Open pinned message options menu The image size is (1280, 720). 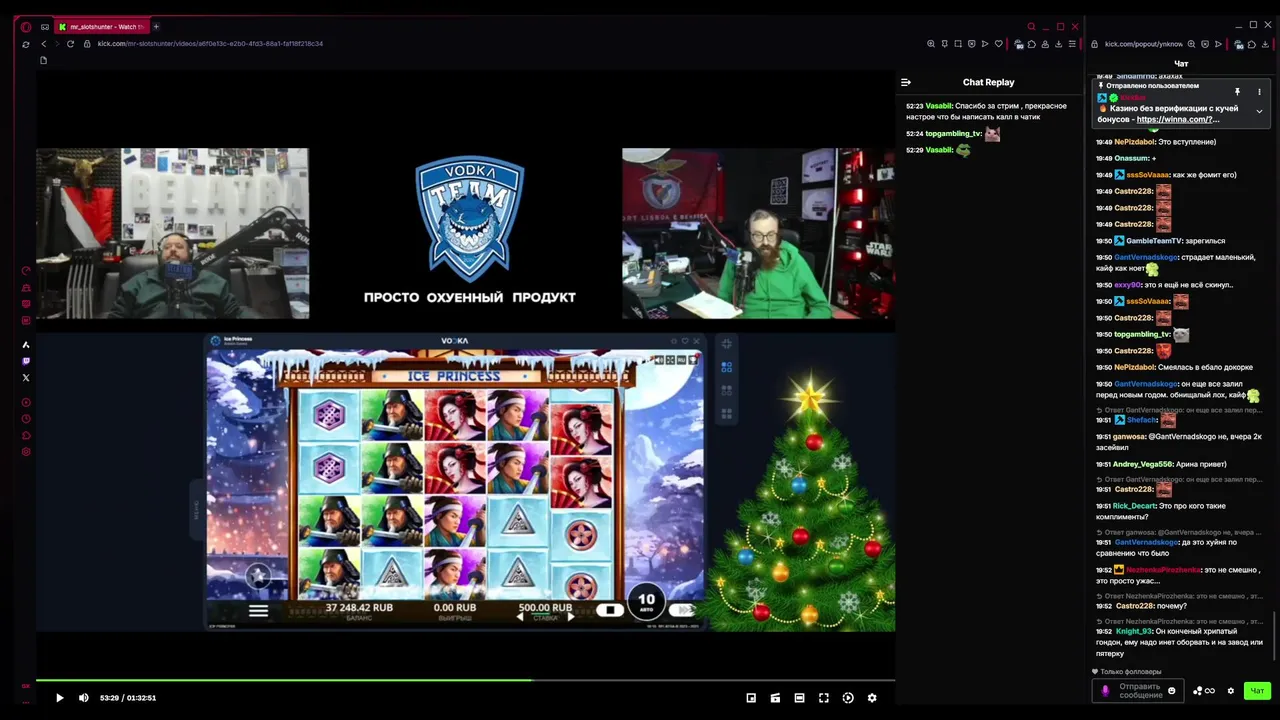[1259, 92]
